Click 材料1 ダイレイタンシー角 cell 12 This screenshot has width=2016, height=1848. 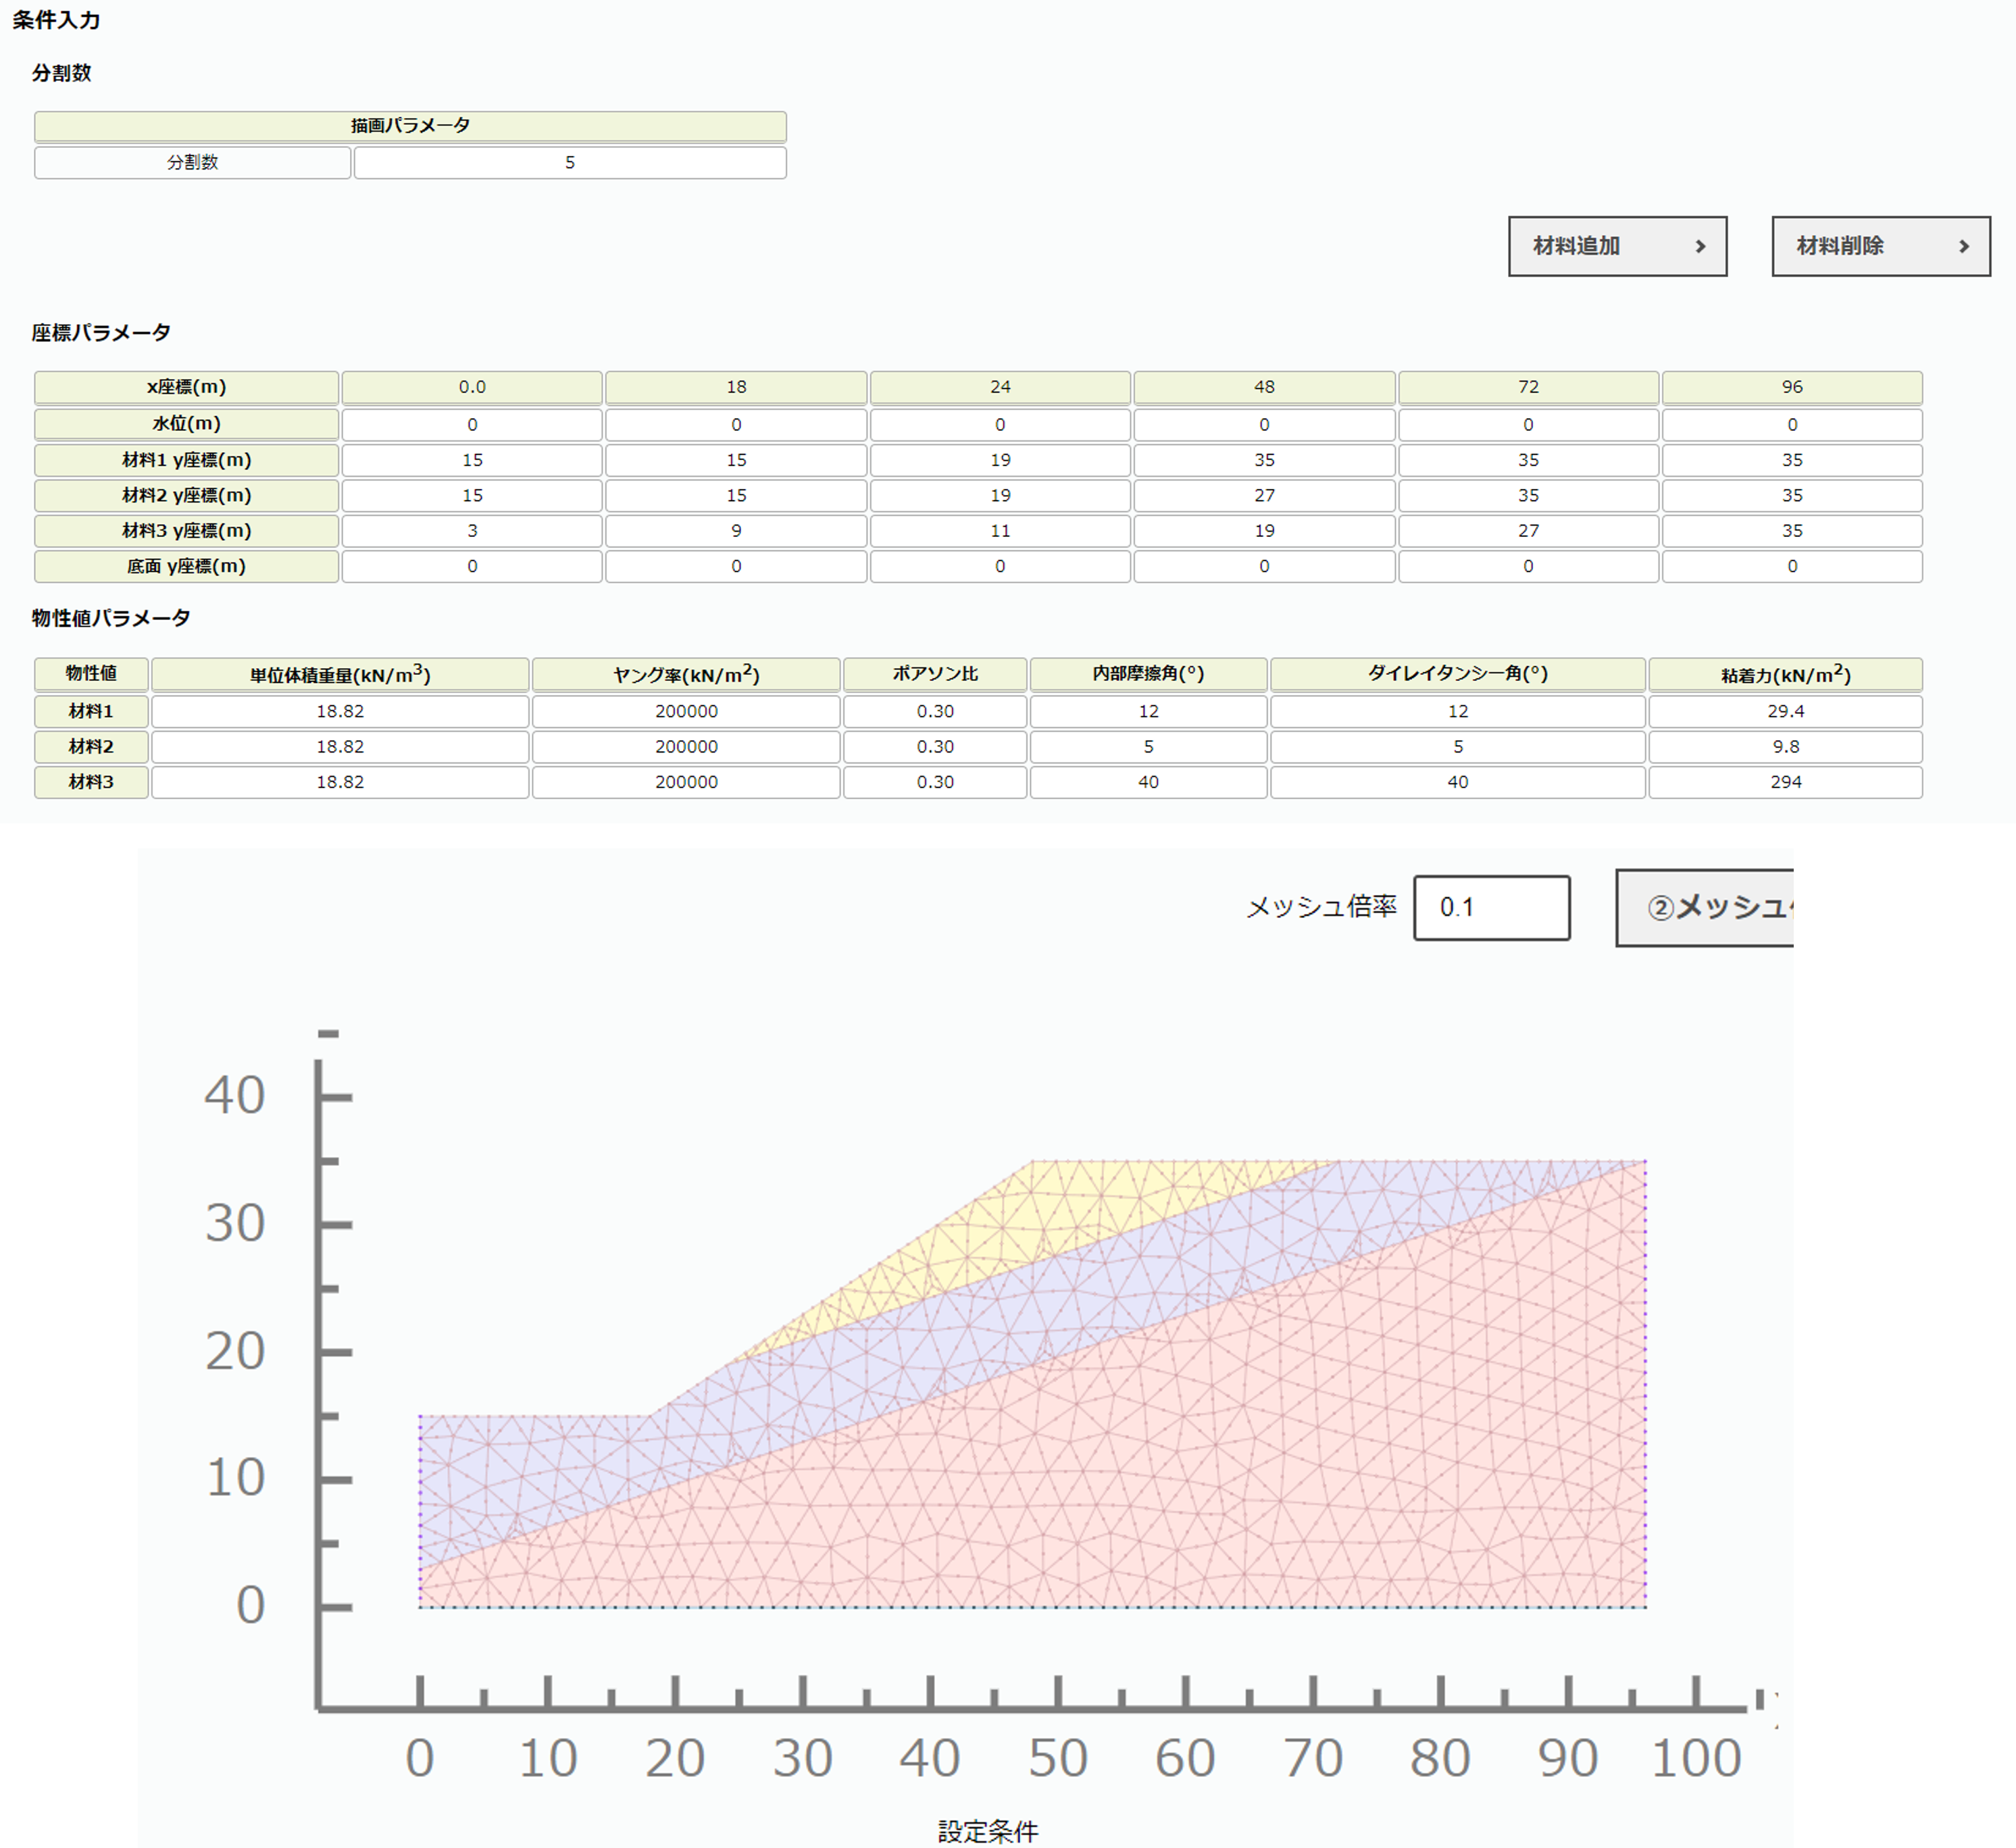coord(1458,711)
